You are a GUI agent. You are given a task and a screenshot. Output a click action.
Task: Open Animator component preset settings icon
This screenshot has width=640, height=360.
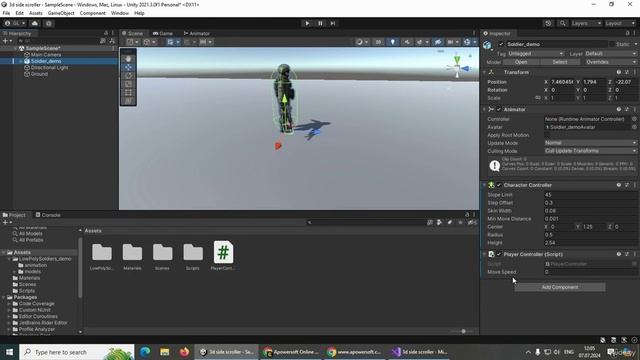pyautogui.click(x=627, y=109)
